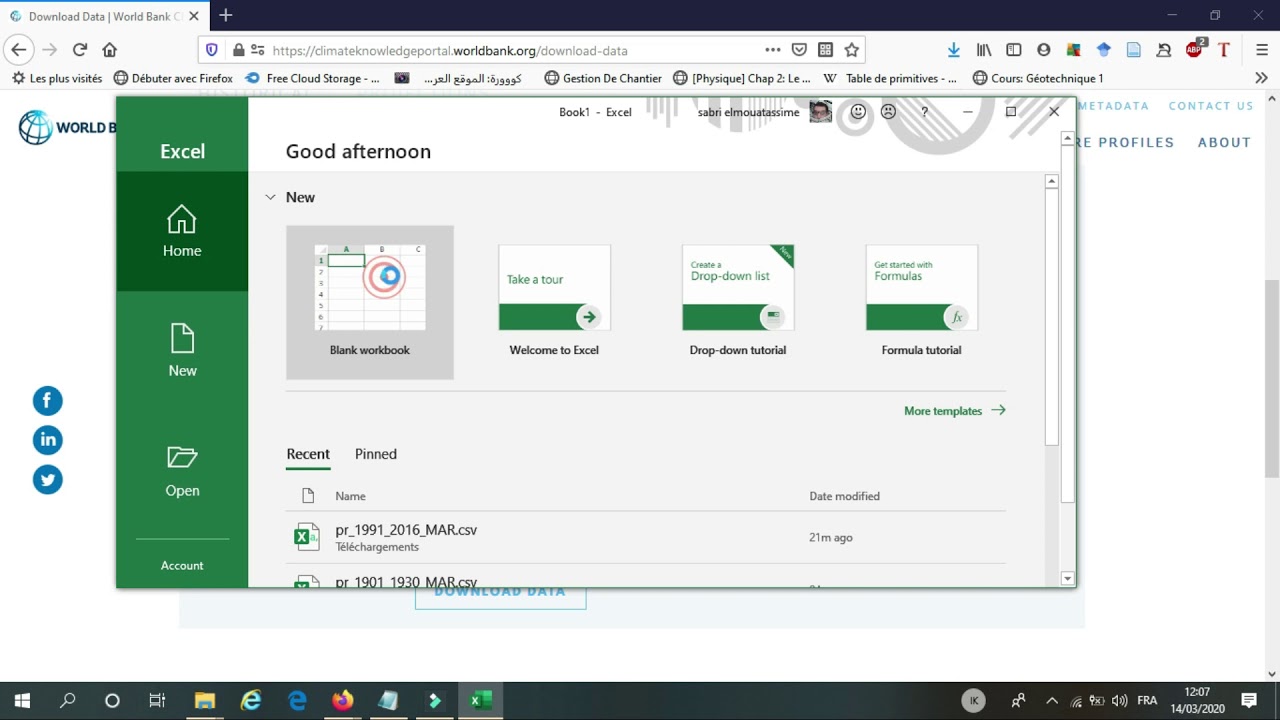The width and height of the screenshot is (1280, 720).
Task: Open Firefox library icon
Action: pos(984,50)
